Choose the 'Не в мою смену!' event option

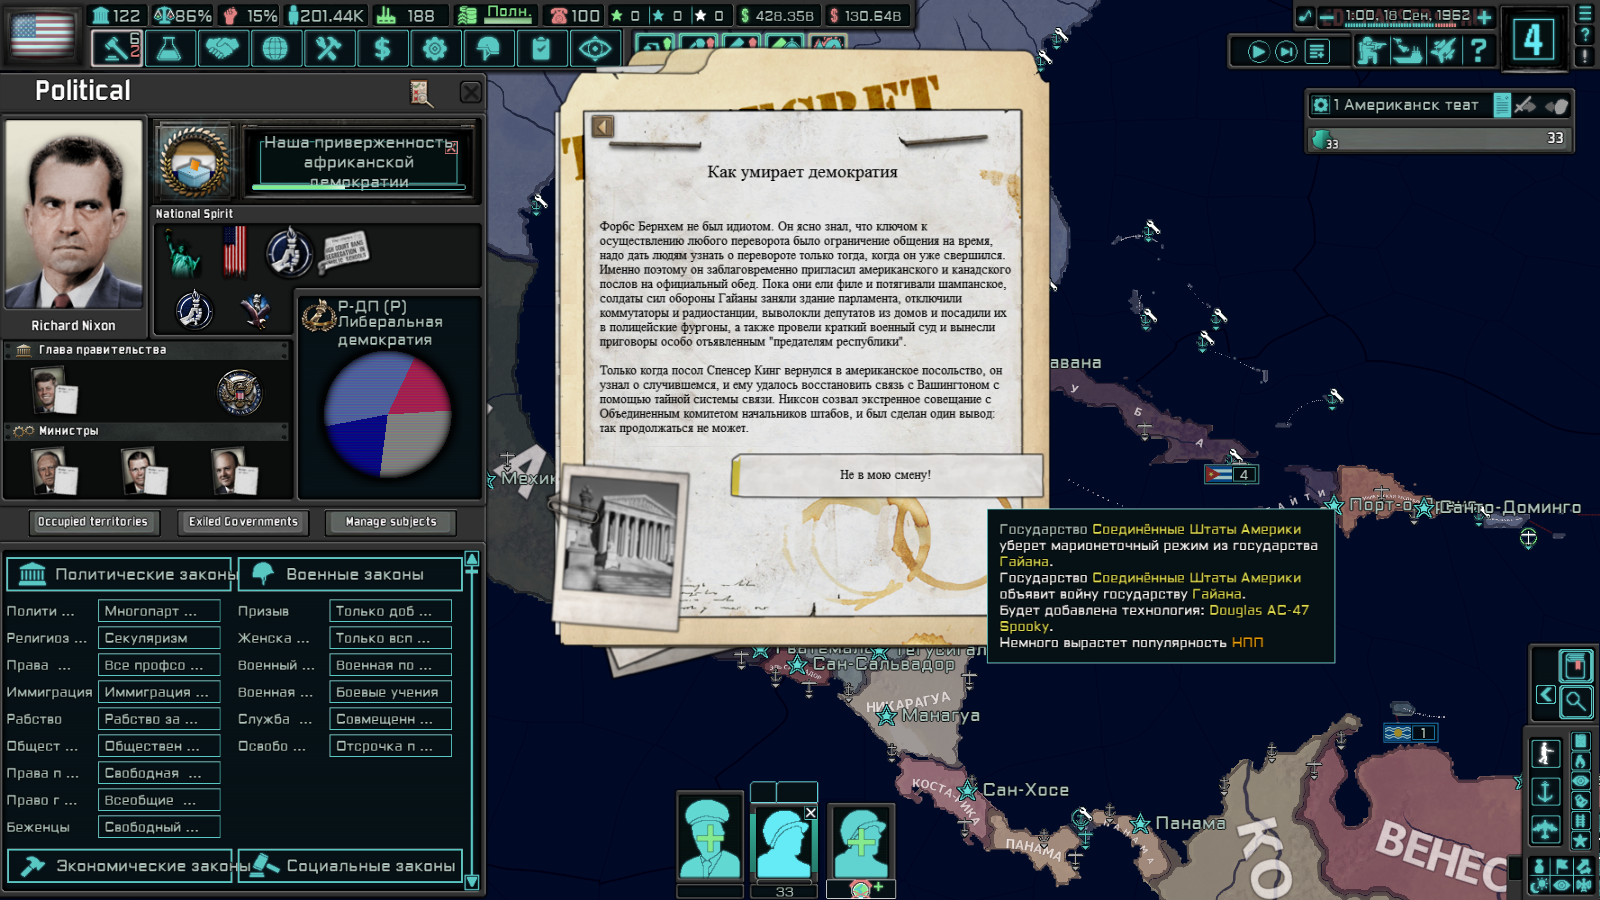click(x=887, y=475)
